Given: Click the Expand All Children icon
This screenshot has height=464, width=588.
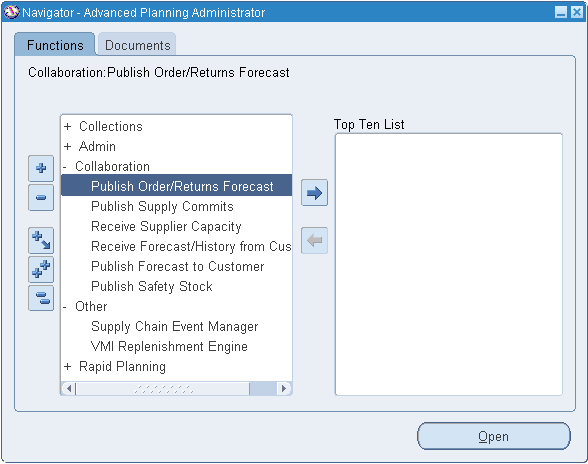Looking at the screenshot, I should pos(41,240).
